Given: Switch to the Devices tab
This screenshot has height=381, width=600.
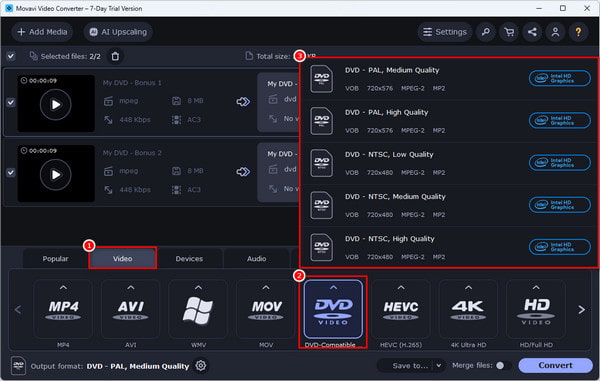Looking at the screenshot, I should [189, 259].
